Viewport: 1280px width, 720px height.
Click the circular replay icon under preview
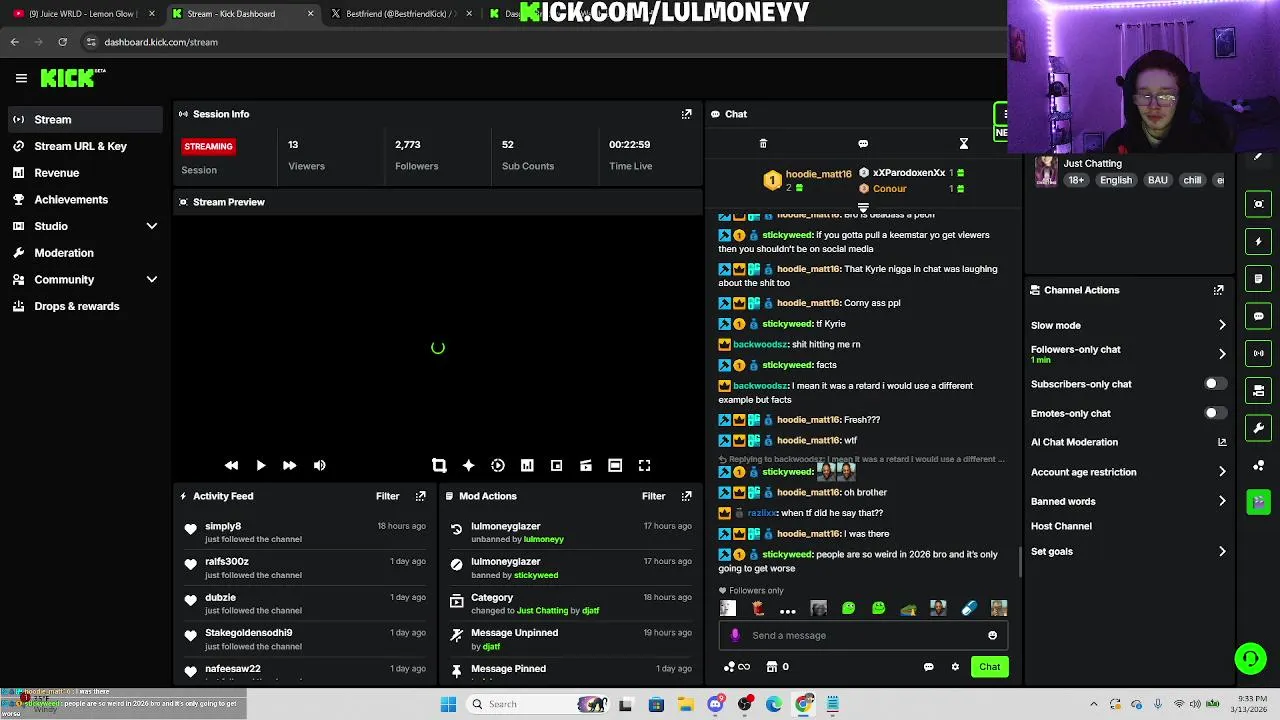498,465
